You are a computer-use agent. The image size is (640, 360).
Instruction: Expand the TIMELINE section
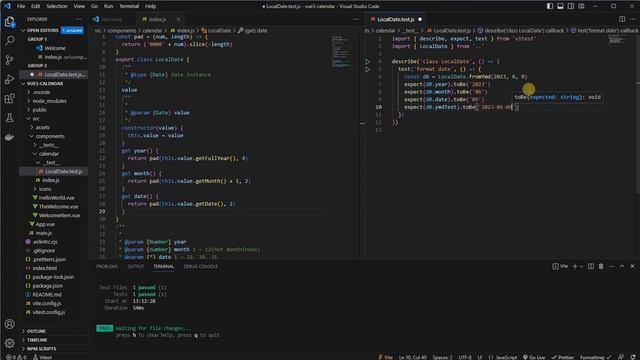[36, 340]
